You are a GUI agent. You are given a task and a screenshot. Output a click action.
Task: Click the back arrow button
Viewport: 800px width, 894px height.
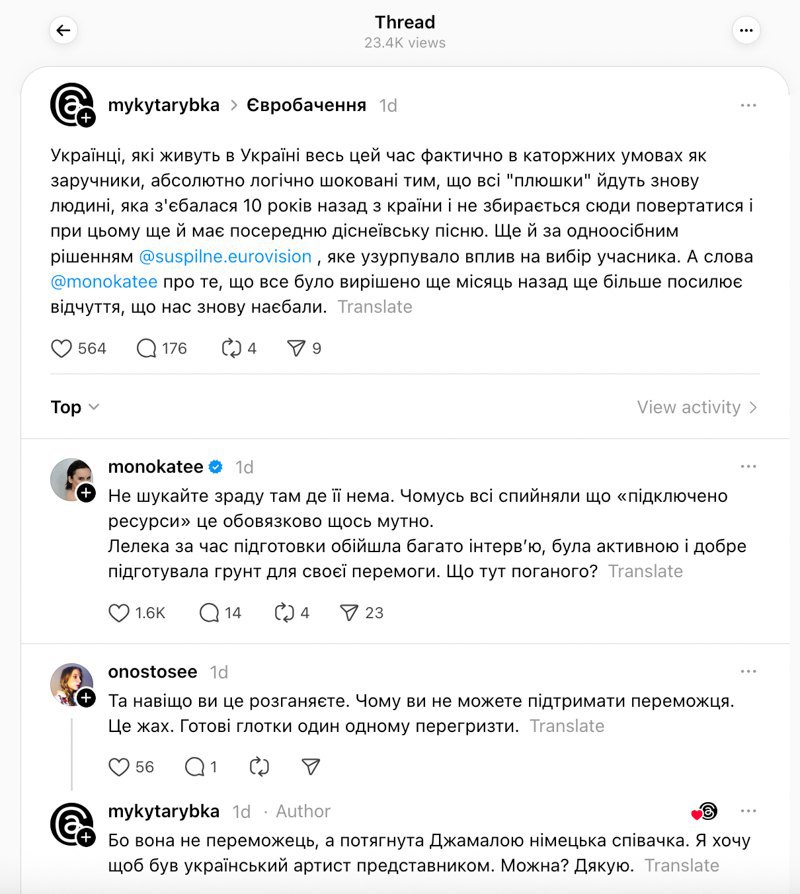coord(63,30)
